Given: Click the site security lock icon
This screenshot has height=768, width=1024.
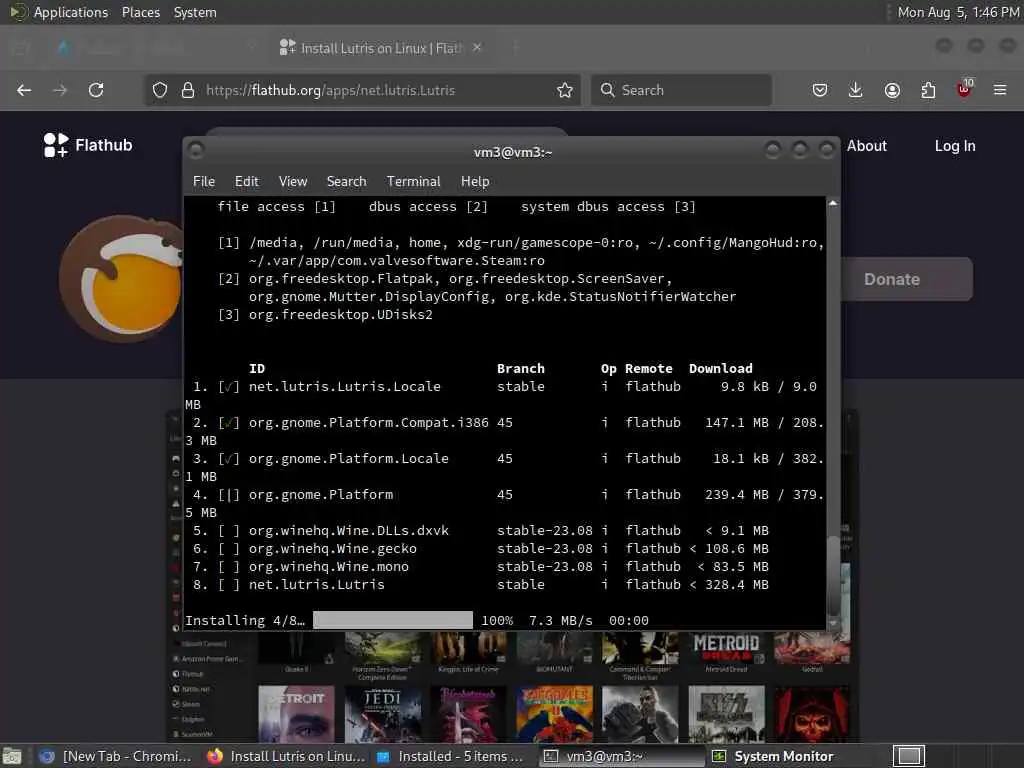Looking at the screenshot, I should coord(188,90).
